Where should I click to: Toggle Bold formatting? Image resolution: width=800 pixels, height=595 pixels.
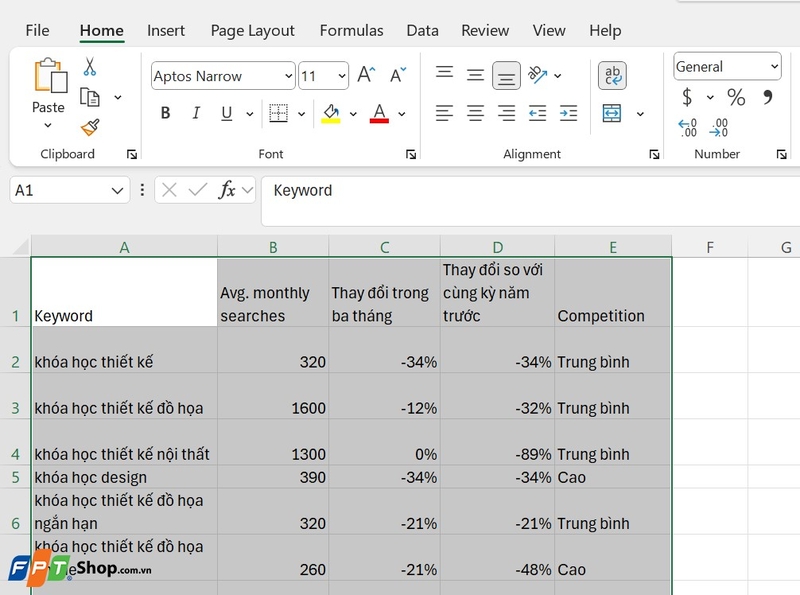(165, 113)
